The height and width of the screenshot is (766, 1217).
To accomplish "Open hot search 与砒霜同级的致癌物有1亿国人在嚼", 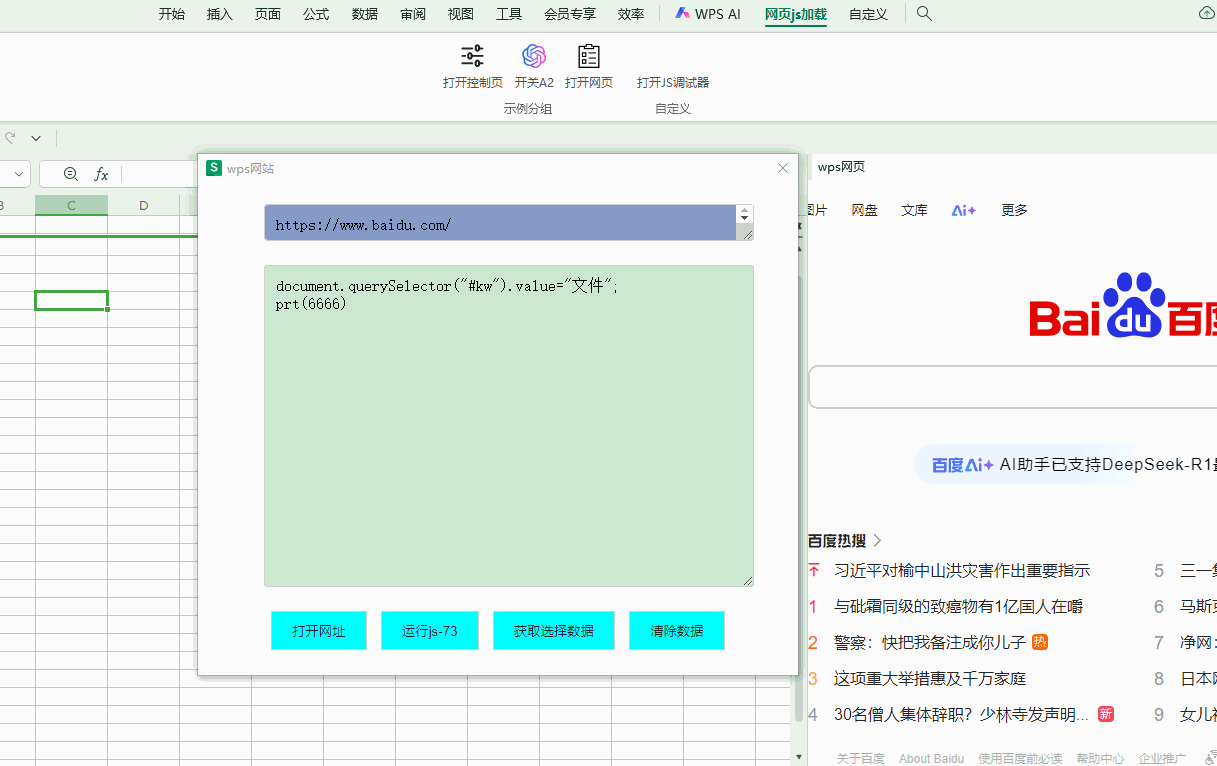I will point(958,607).
